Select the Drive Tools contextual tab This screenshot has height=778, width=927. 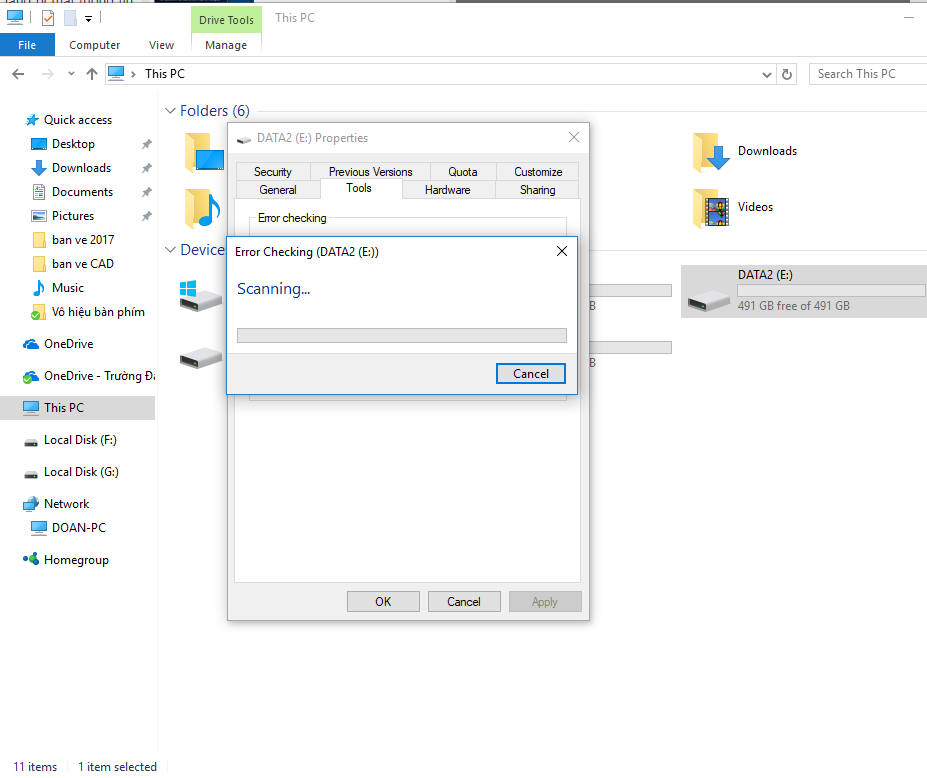tap(226, 20)
